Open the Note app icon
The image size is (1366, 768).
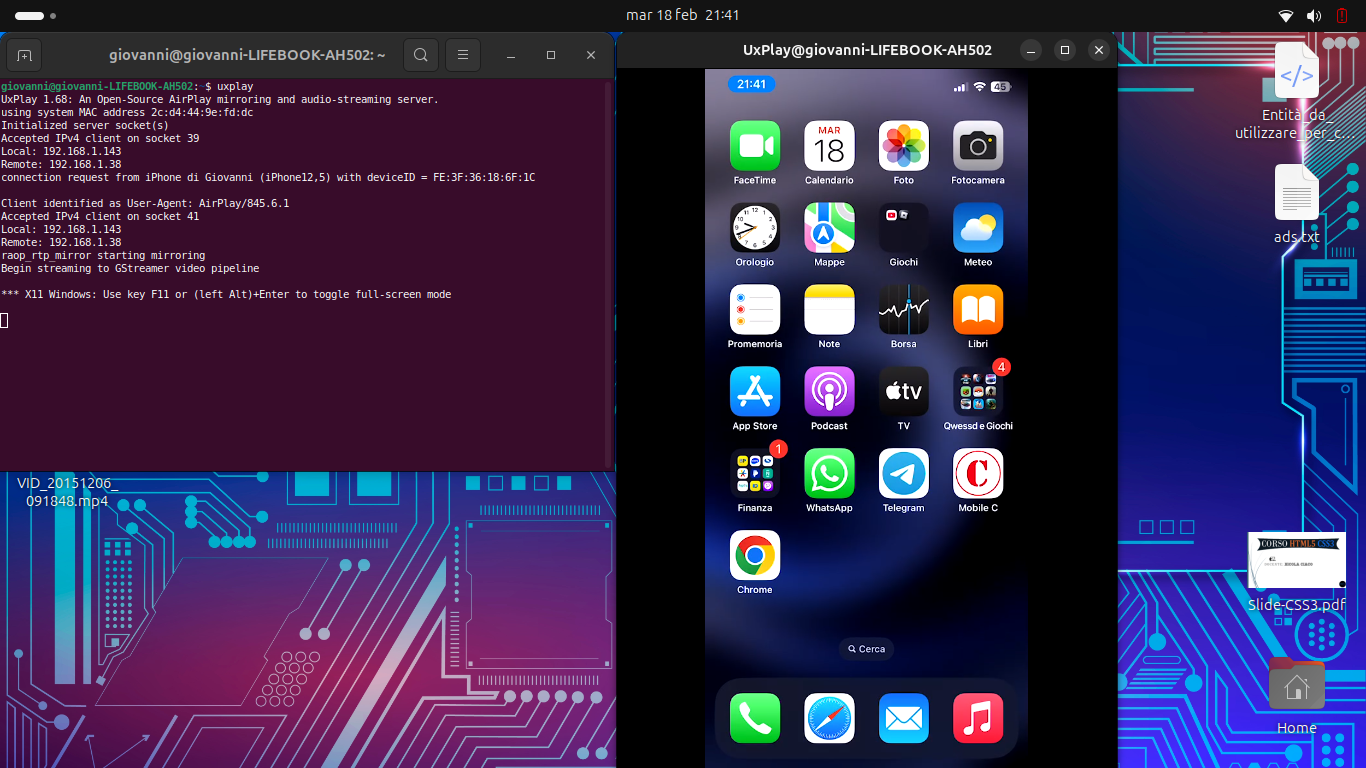pos(829,310)
